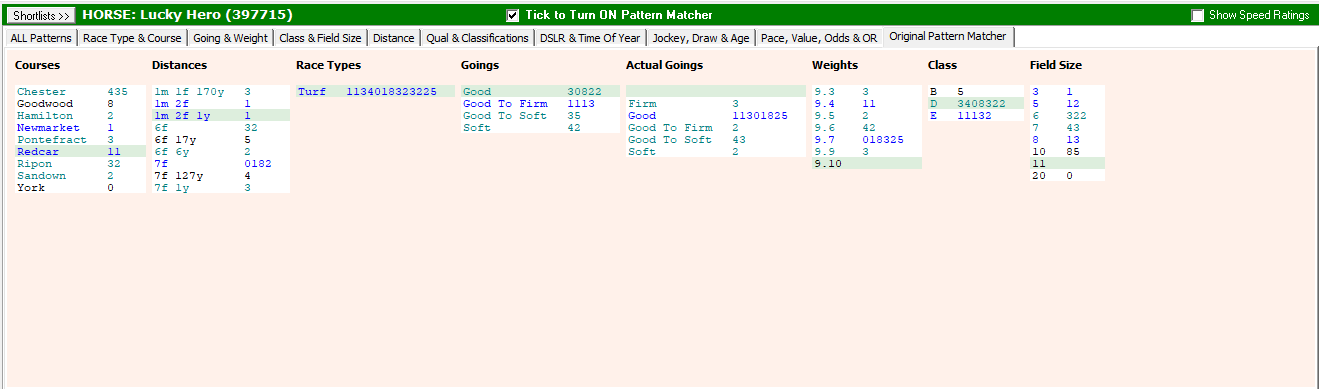Image resolution: width=1319 pixels, height=389 pixels.
Task: Select field size 3 row
Action: pos(1067,92)
